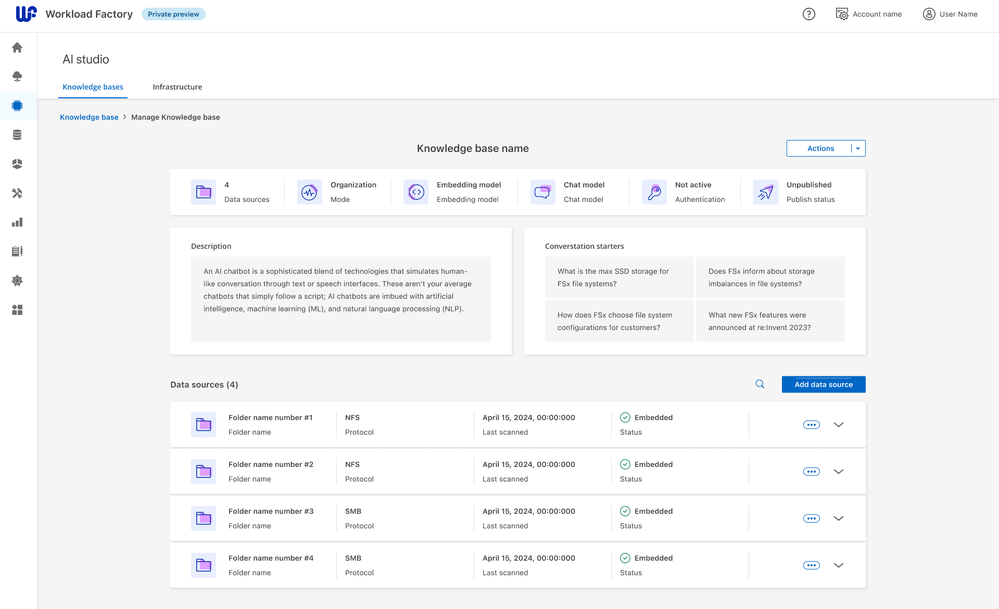Click folder icon of Folder name number #4
Image resolution: width=999 pixels, height=609 pixels.
(x=203, y=565)
